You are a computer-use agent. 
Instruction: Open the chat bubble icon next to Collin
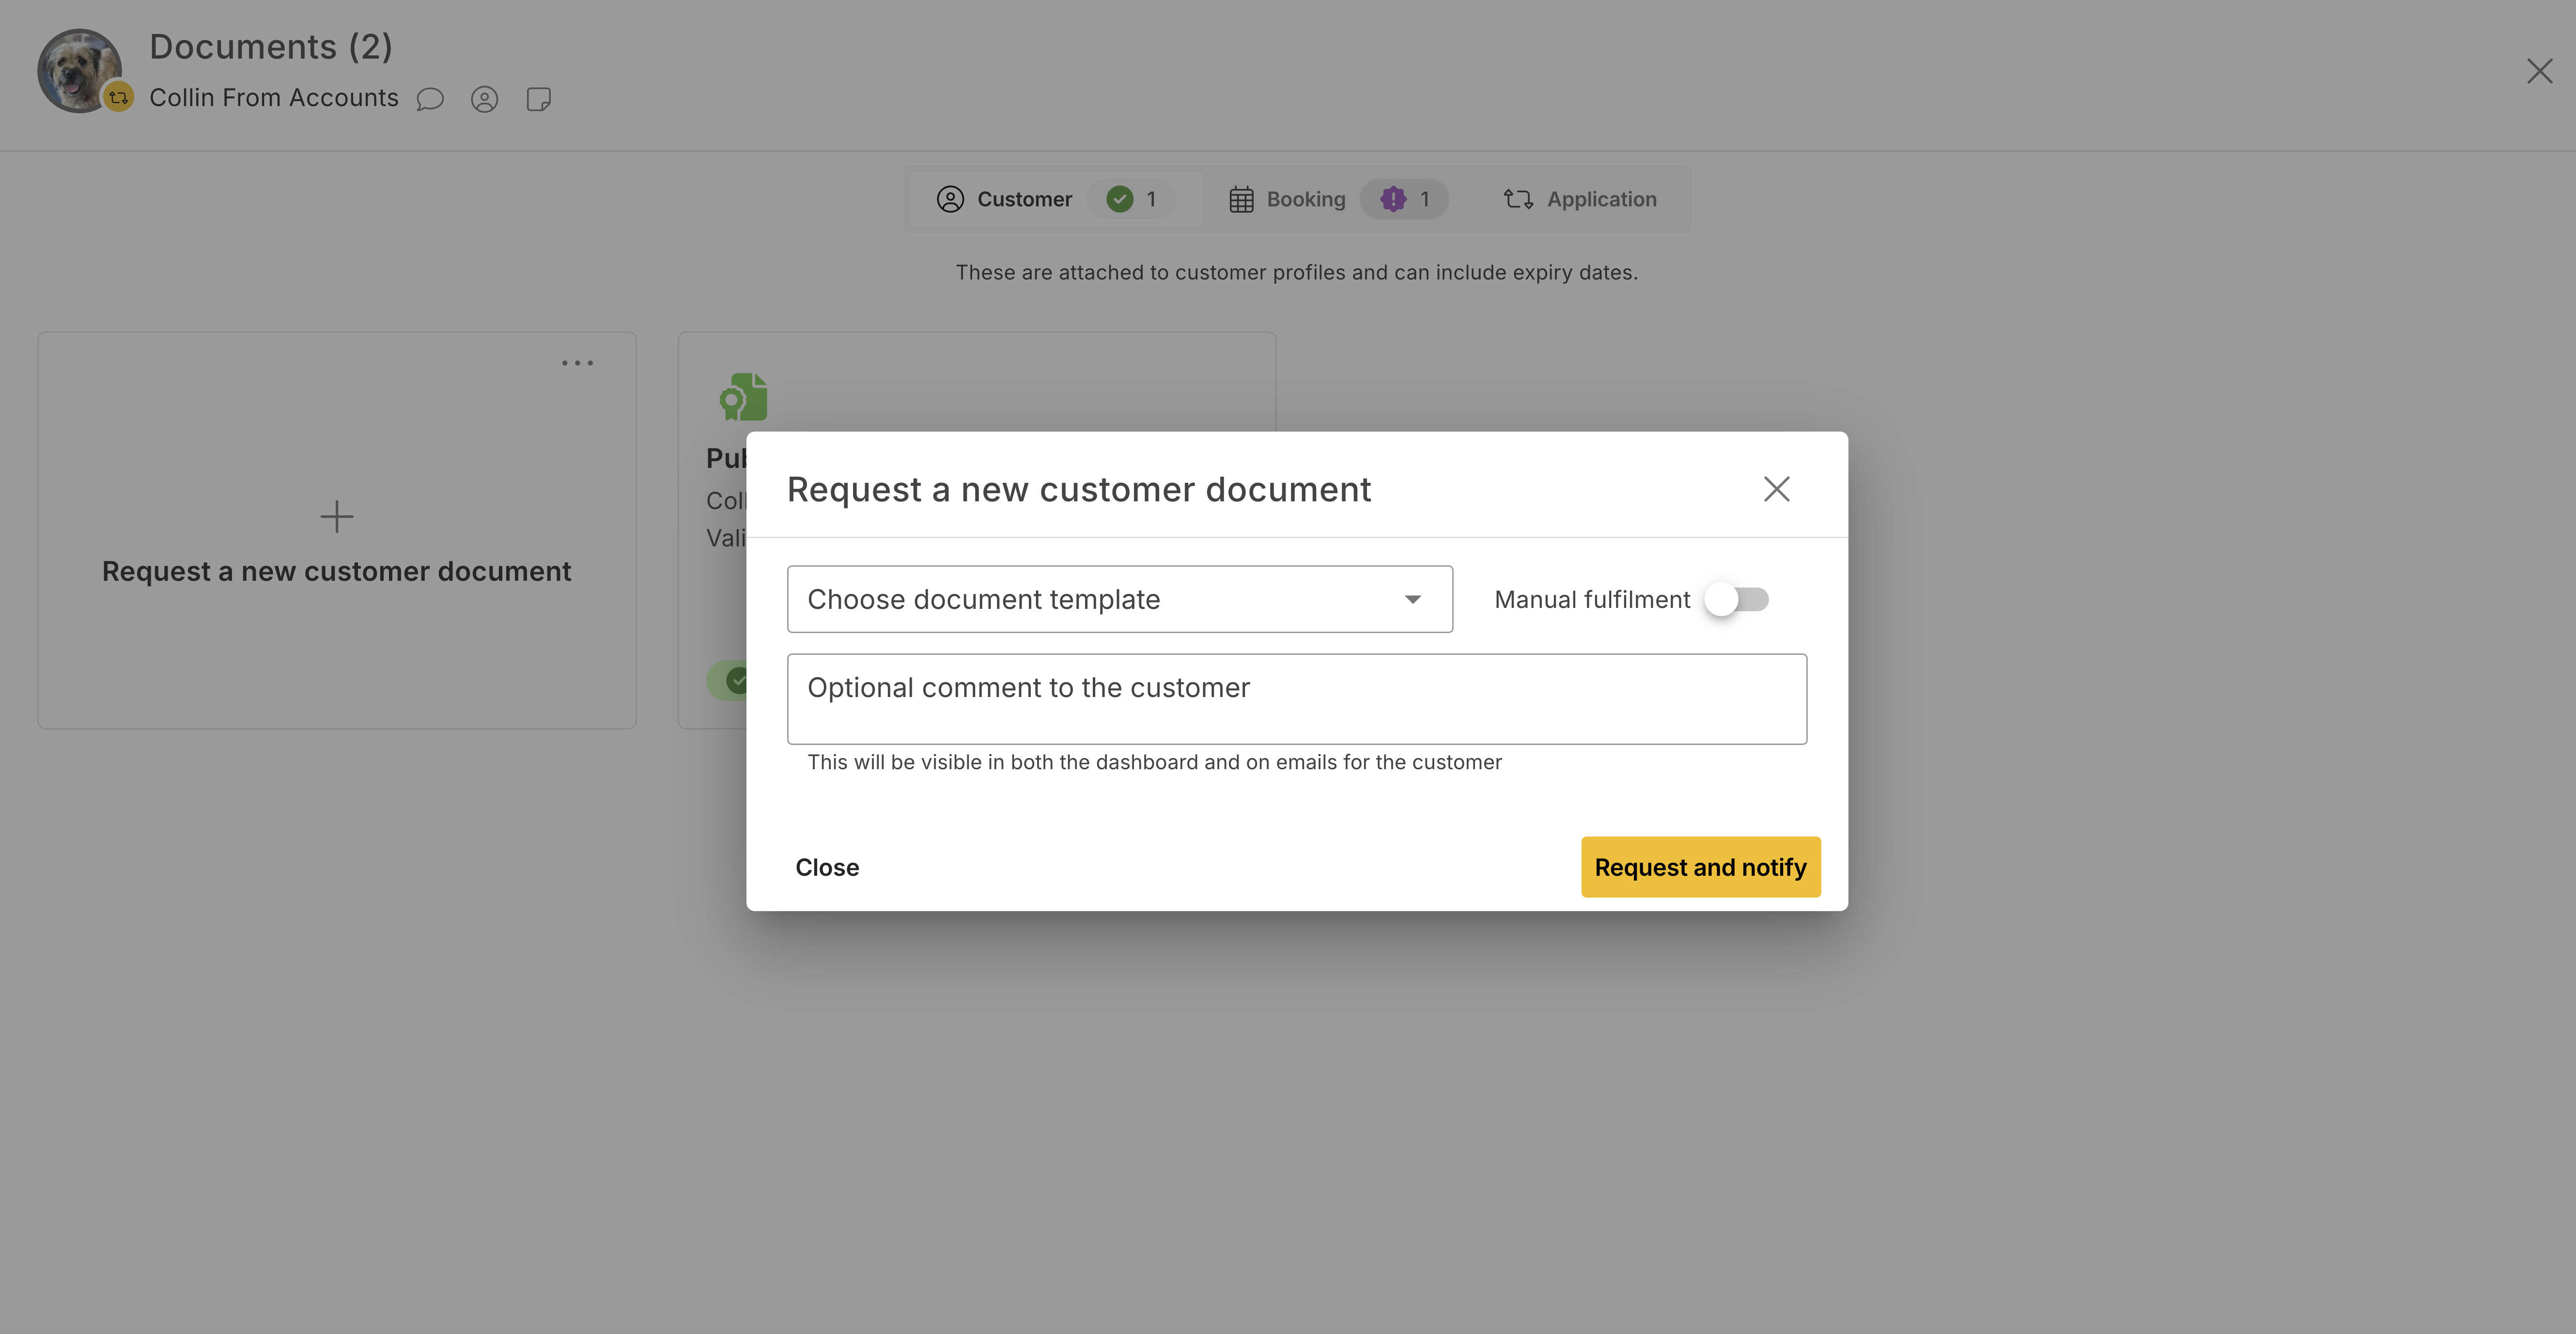coord(431,99)
